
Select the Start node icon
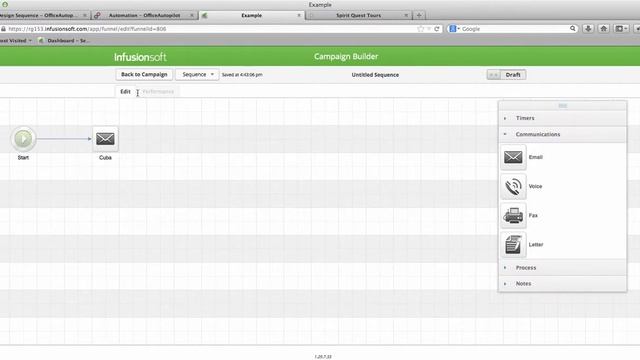[x=23, y=139]
